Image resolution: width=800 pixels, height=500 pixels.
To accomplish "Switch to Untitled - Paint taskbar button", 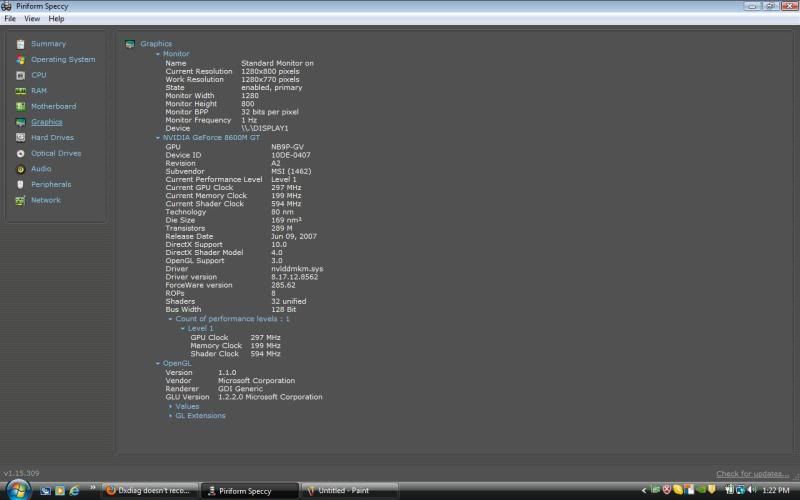I will pos(349,491).
